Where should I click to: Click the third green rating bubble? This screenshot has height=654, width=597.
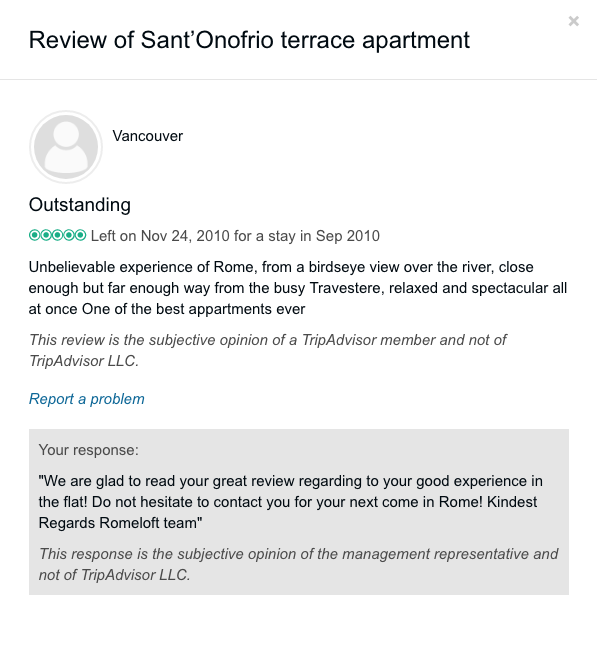58,235
